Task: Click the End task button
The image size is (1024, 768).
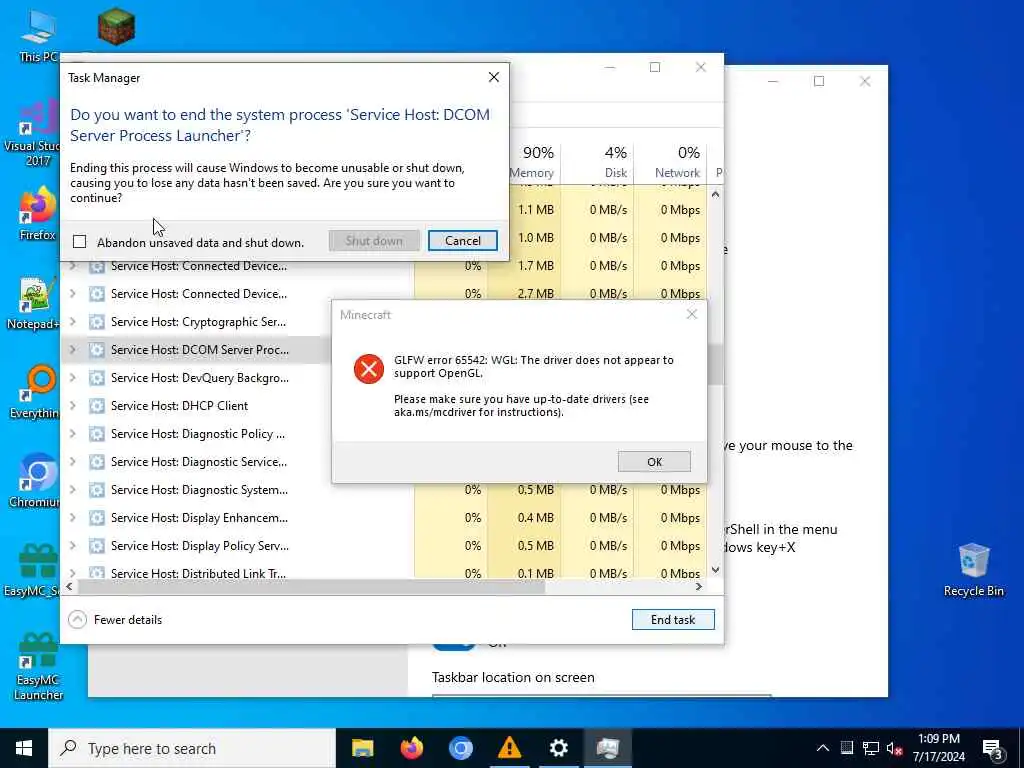Action: [x=673, y=619]
